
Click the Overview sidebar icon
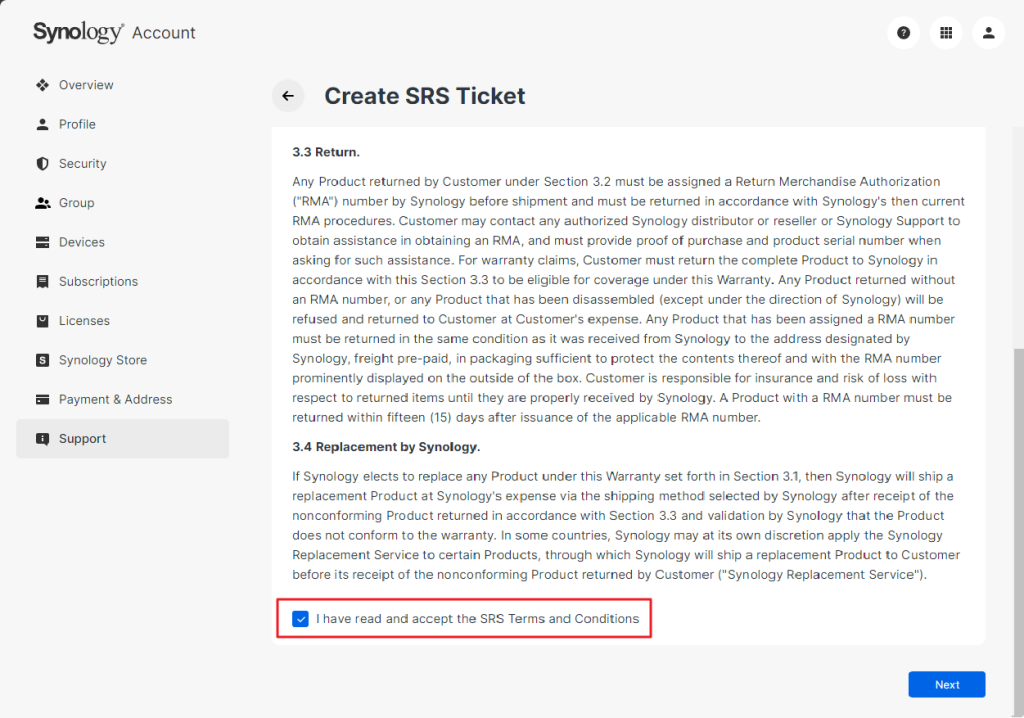tap(42, 85)
